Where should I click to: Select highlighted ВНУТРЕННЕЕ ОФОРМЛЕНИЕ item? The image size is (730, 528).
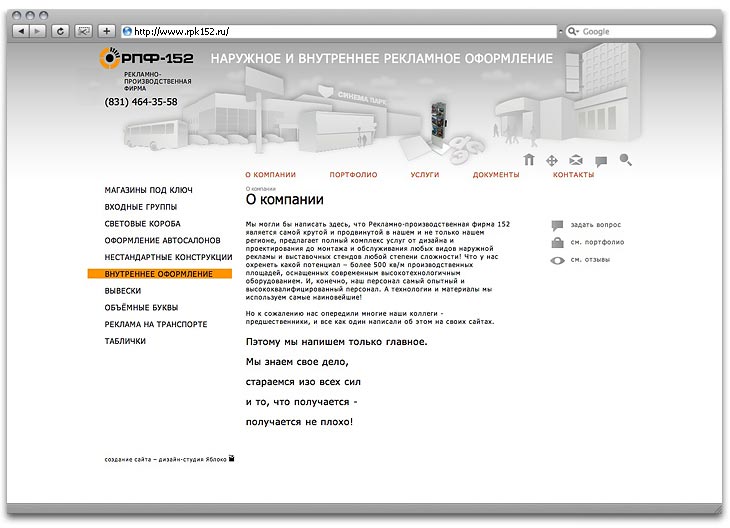tap(160, 274)
